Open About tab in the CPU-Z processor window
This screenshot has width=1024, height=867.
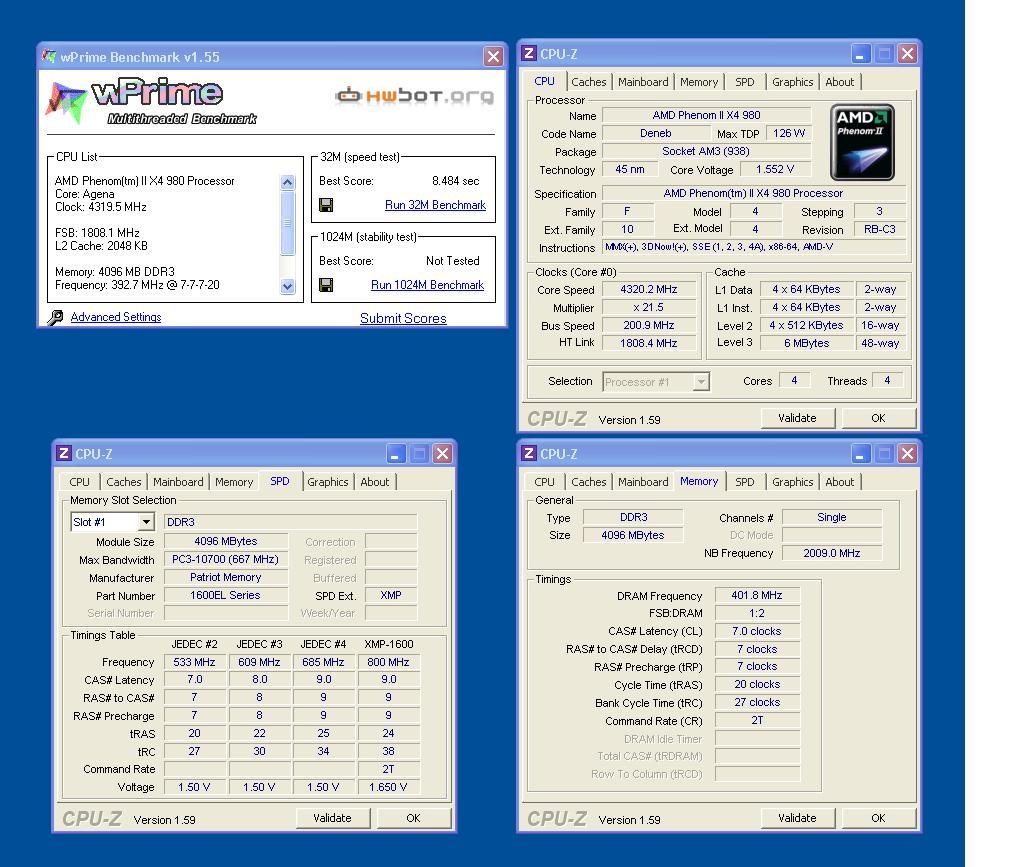pyautogui.click(x=839, y=82)
